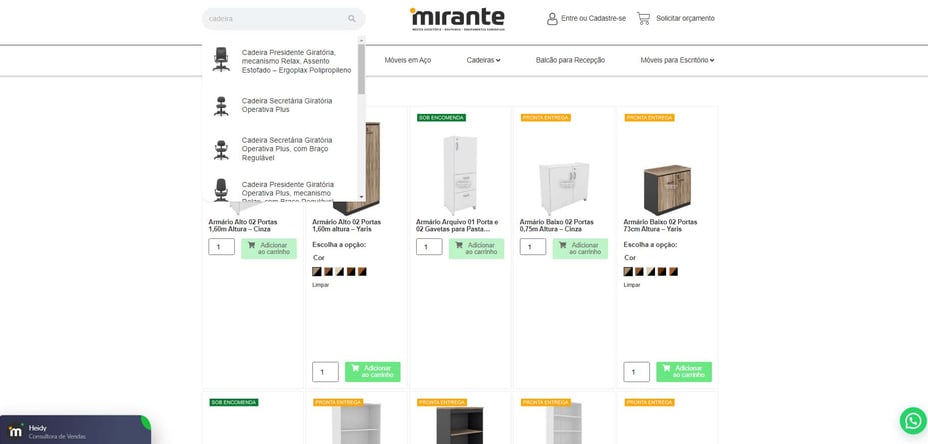Viewport: 928px width, 444px height.
Task: Click the shopping cart icon in header
Action: 643,18
